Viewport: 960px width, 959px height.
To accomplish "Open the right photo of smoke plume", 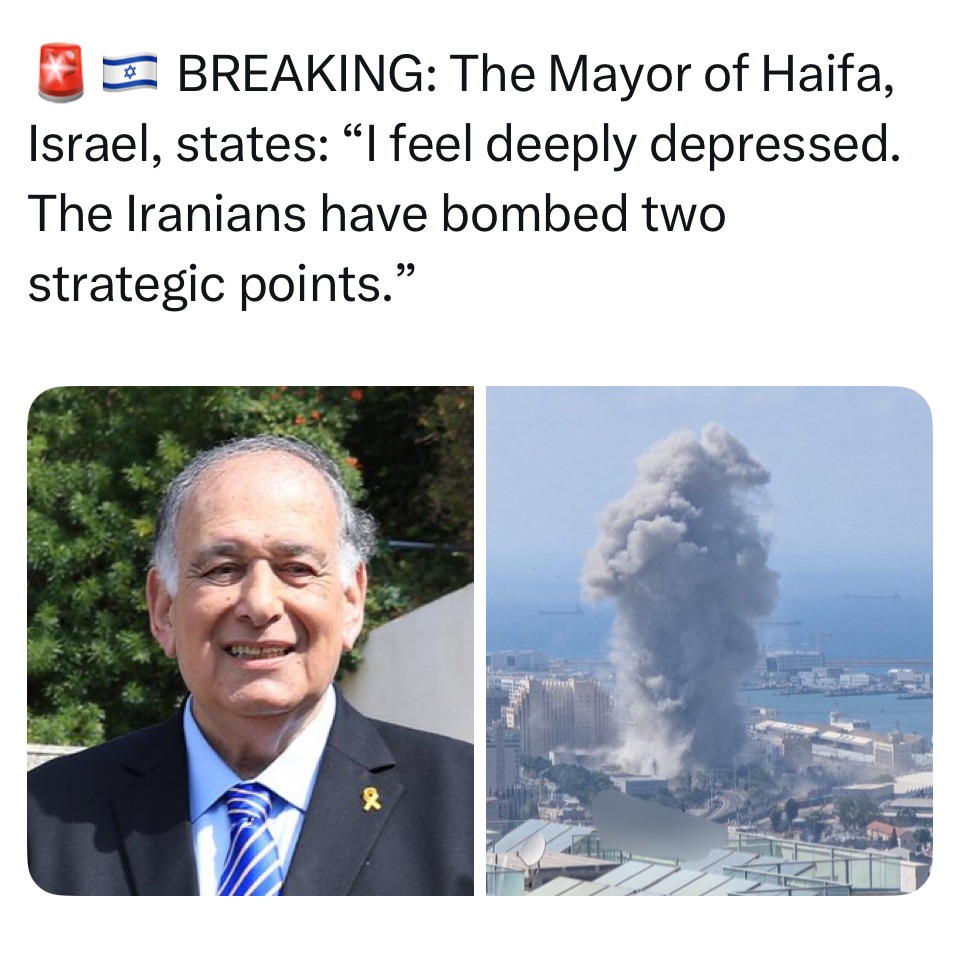I will tap(709, 641).
